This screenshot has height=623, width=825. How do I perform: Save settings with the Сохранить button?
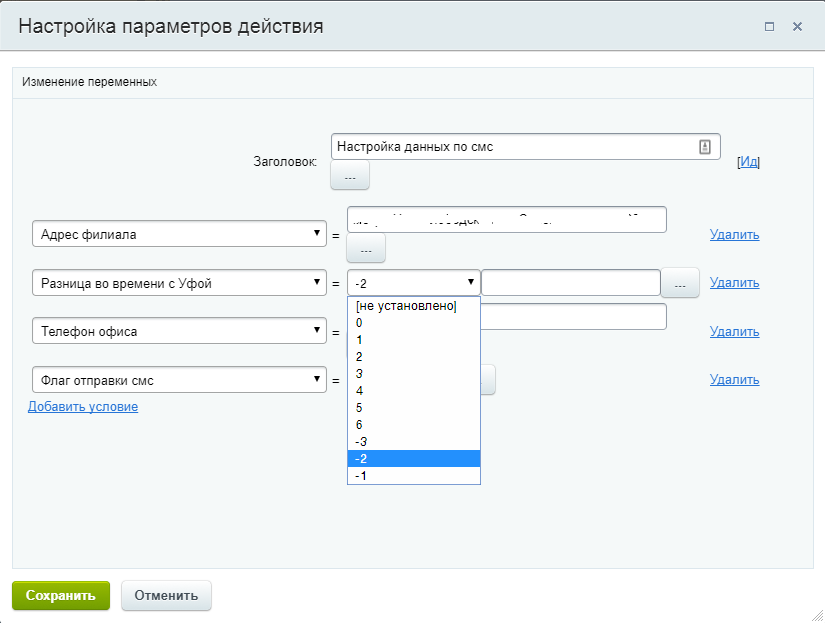coord(61,595)
